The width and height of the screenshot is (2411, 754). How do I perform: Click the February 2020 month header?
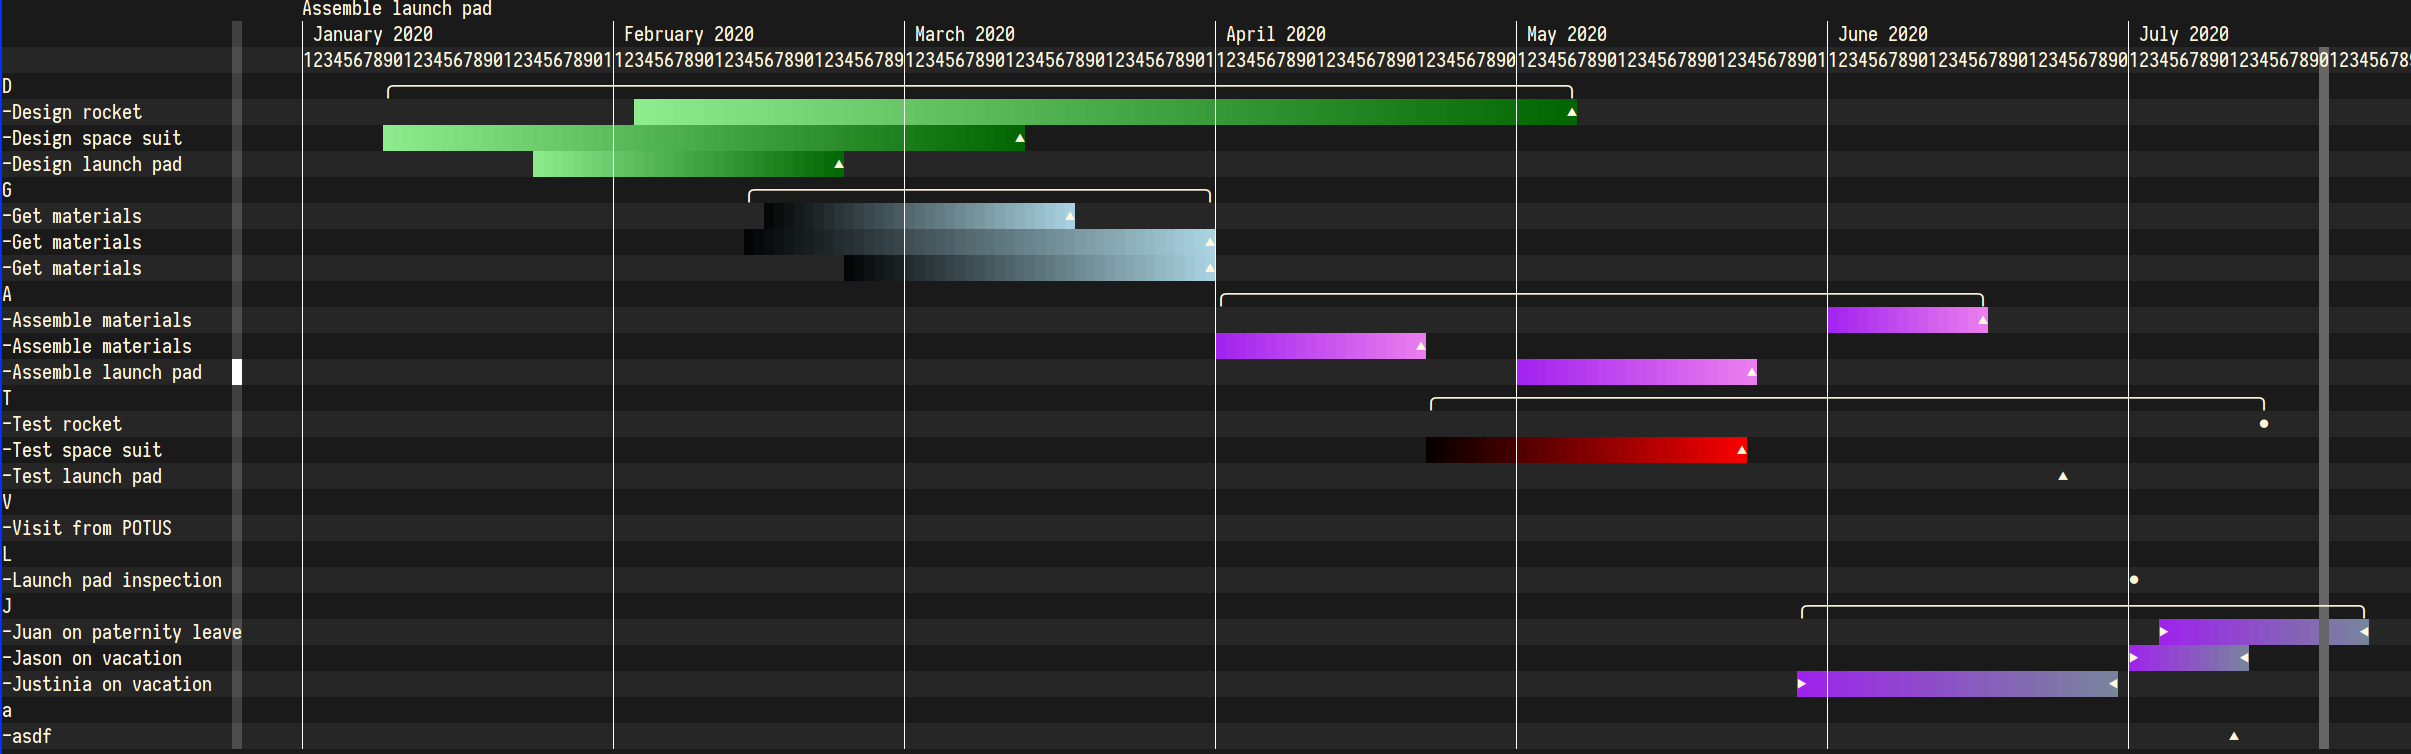[x=689, y=34]
